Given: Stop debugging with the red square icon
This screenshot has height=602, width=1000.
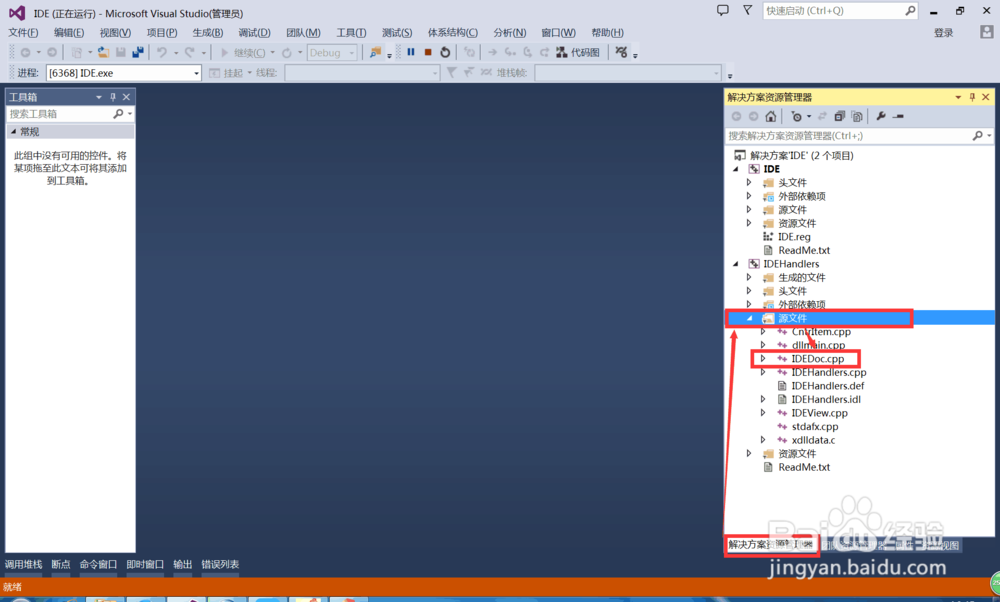Looking at the screenshot, I should [x=429, y=52].
